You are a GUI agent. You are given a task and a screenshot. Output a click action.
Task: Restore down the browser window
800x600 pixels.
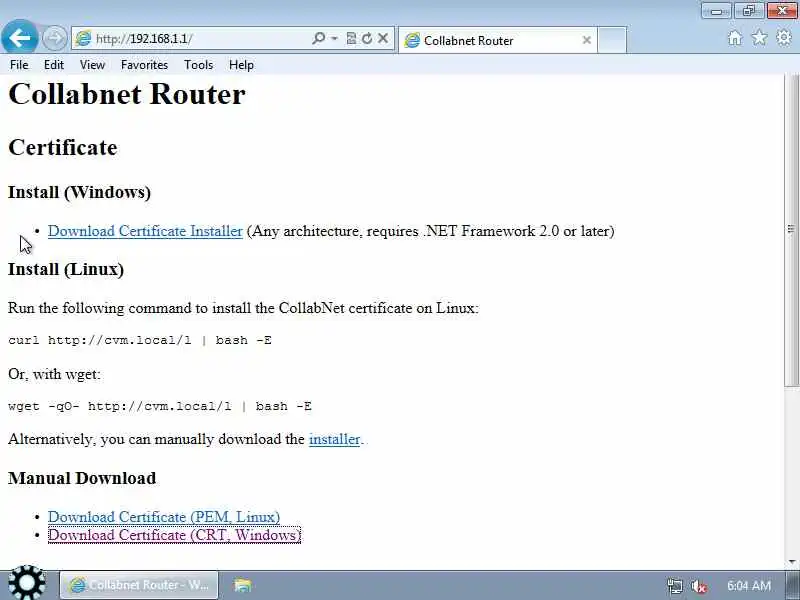coord(748,10)
